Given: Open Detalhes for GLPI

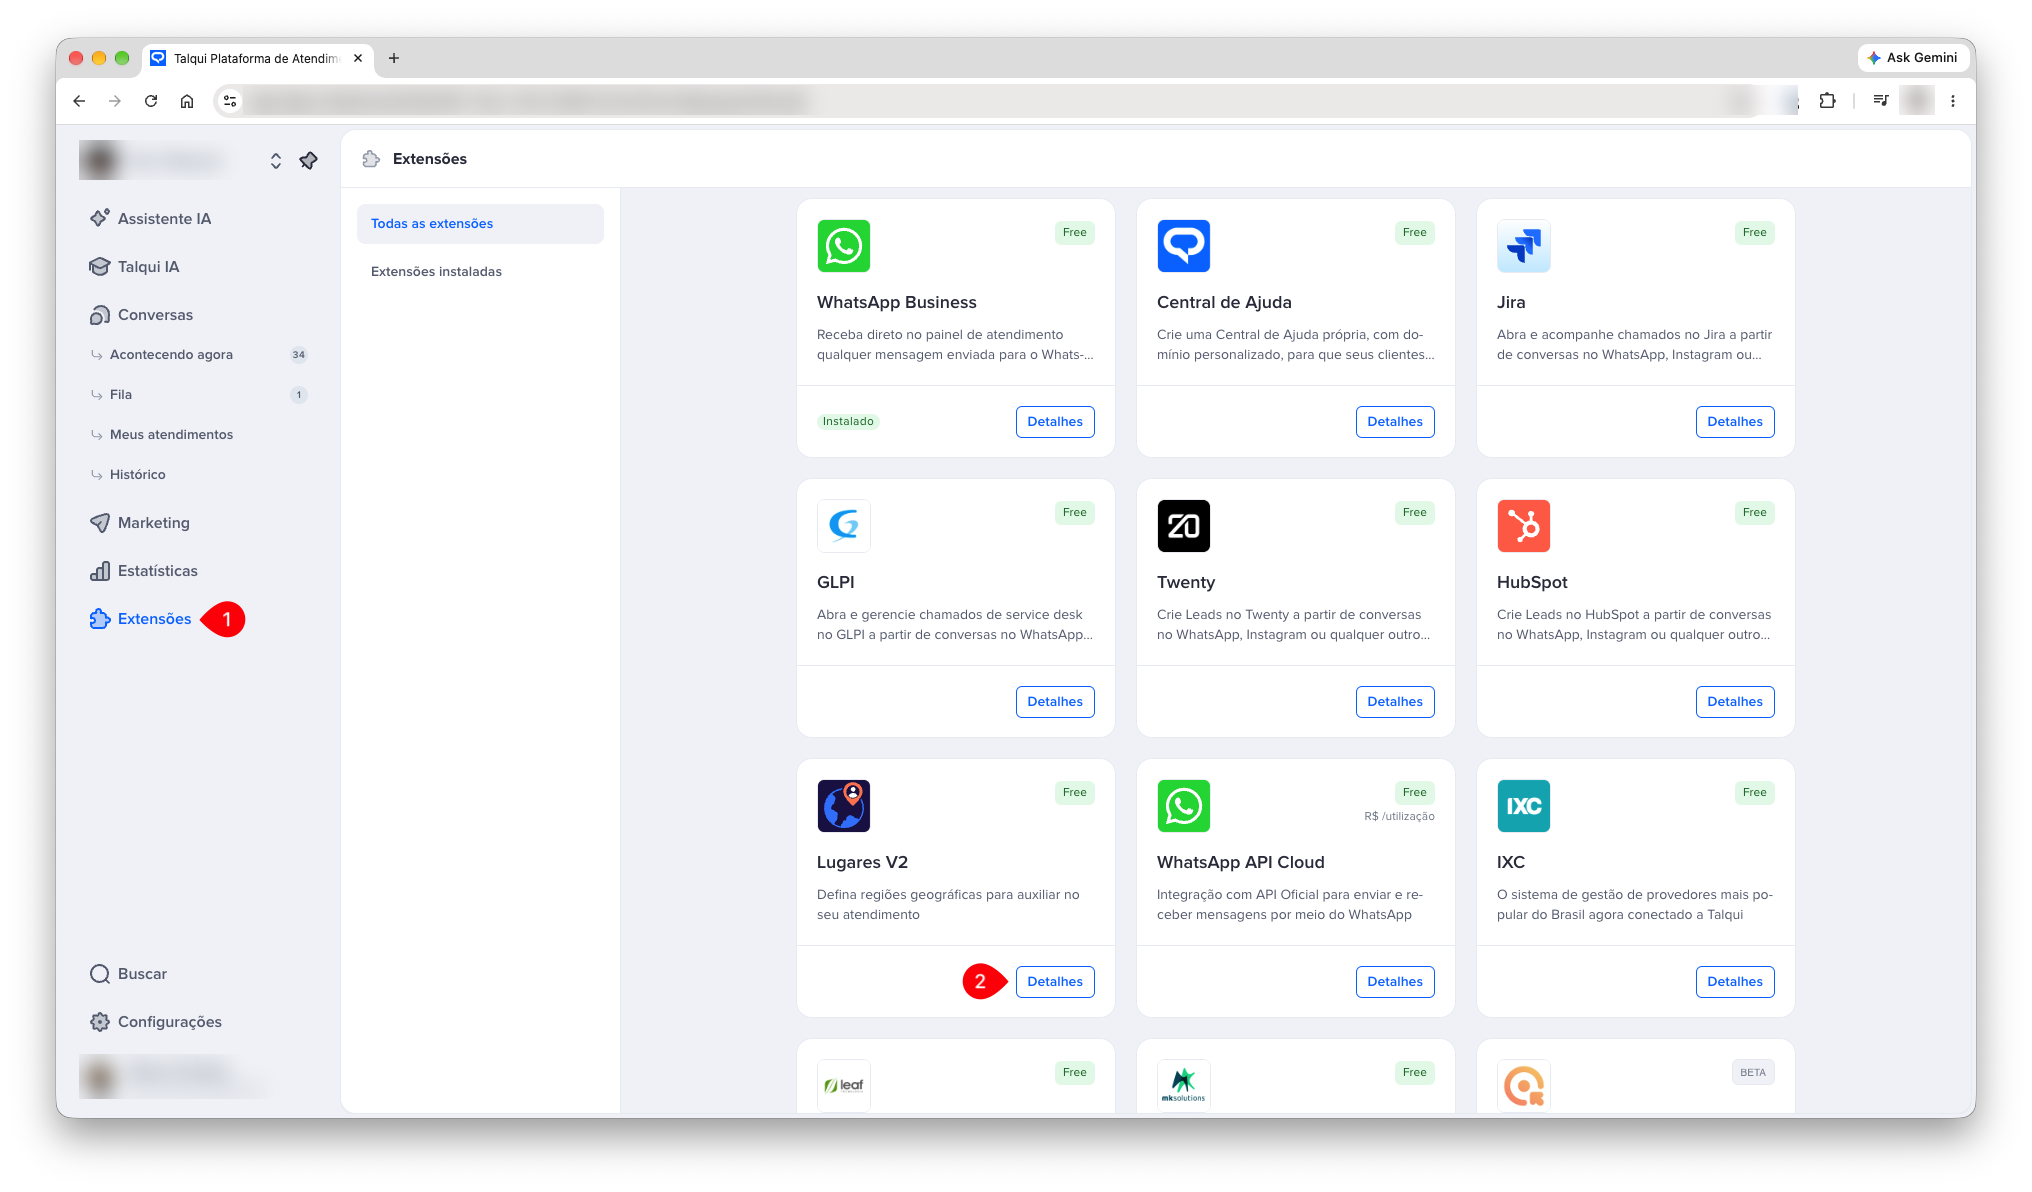Looking at the screenshot, I should (1055, 702).
